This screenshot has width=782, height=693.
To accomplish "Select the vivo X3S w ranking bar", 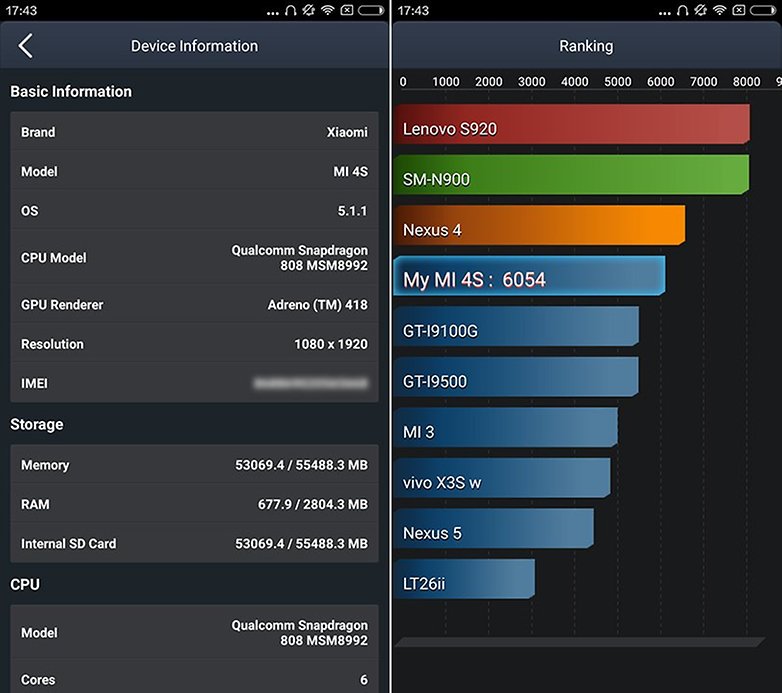I will 502,478.
